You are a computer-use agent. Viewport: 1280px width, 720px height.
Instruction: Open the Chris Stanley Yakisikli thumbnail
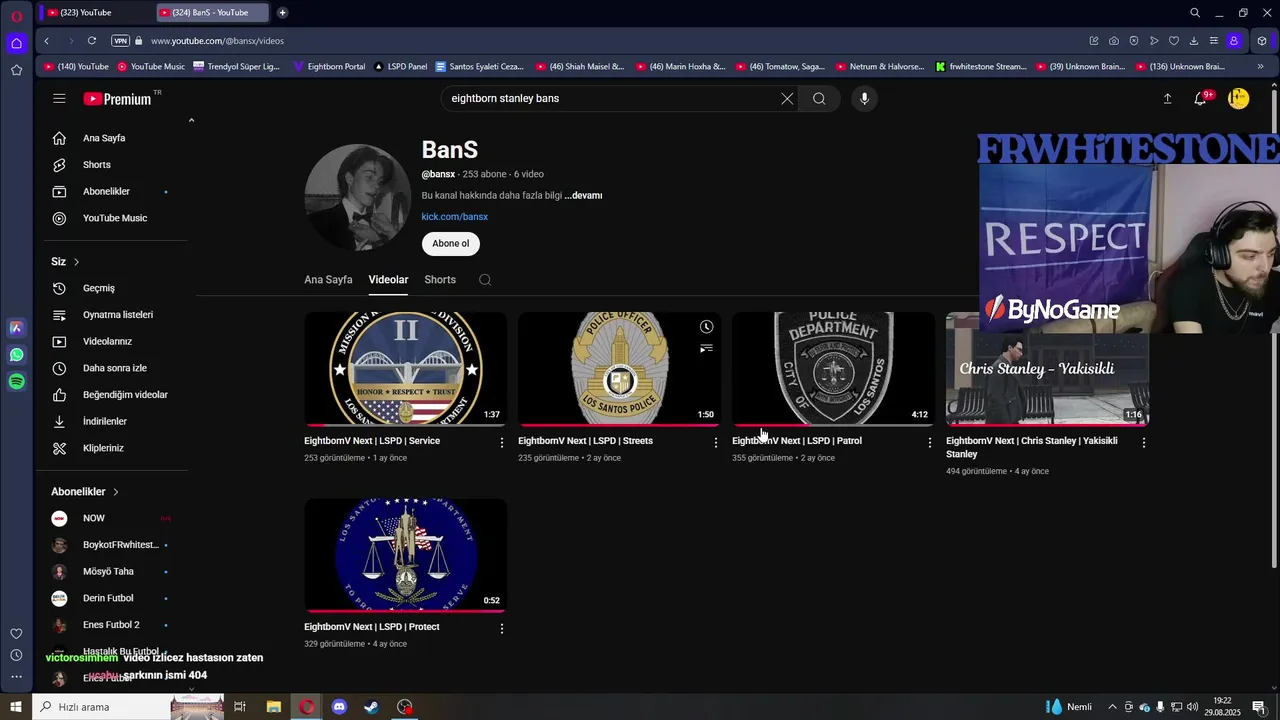(x=1047, y=369)
